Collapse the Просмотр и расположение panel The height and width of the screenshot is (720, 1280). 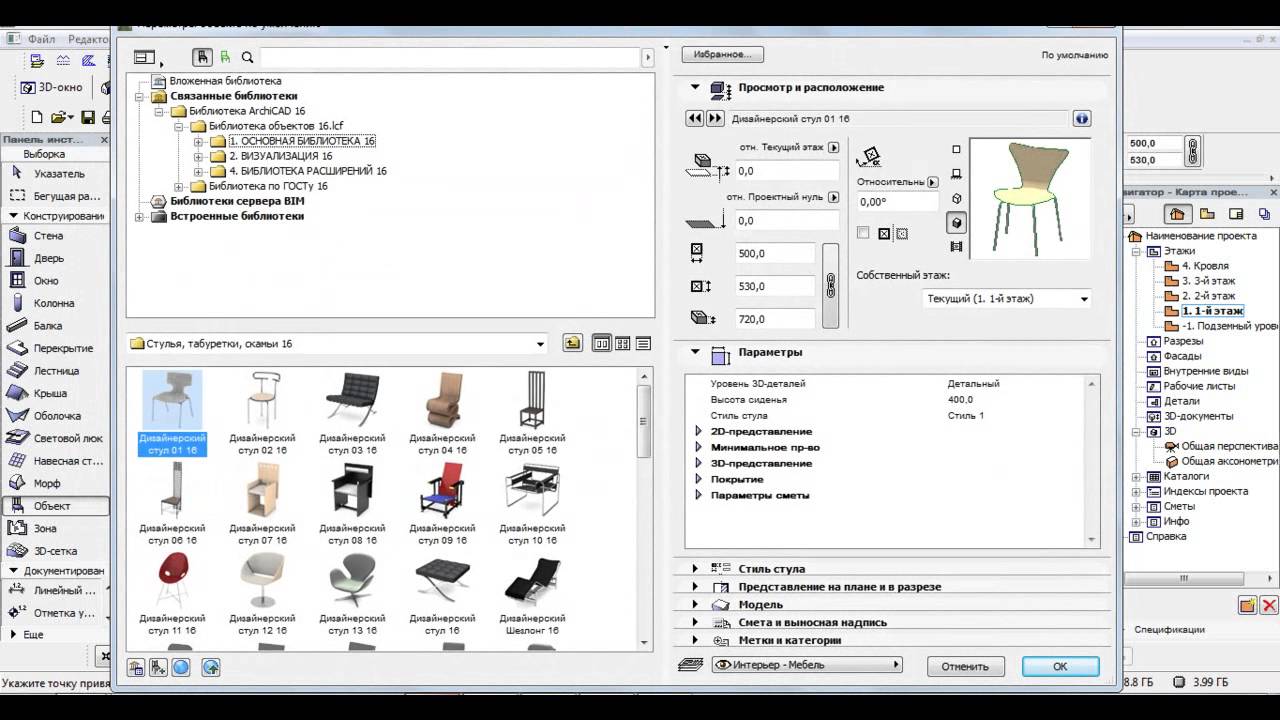point(695,88)
